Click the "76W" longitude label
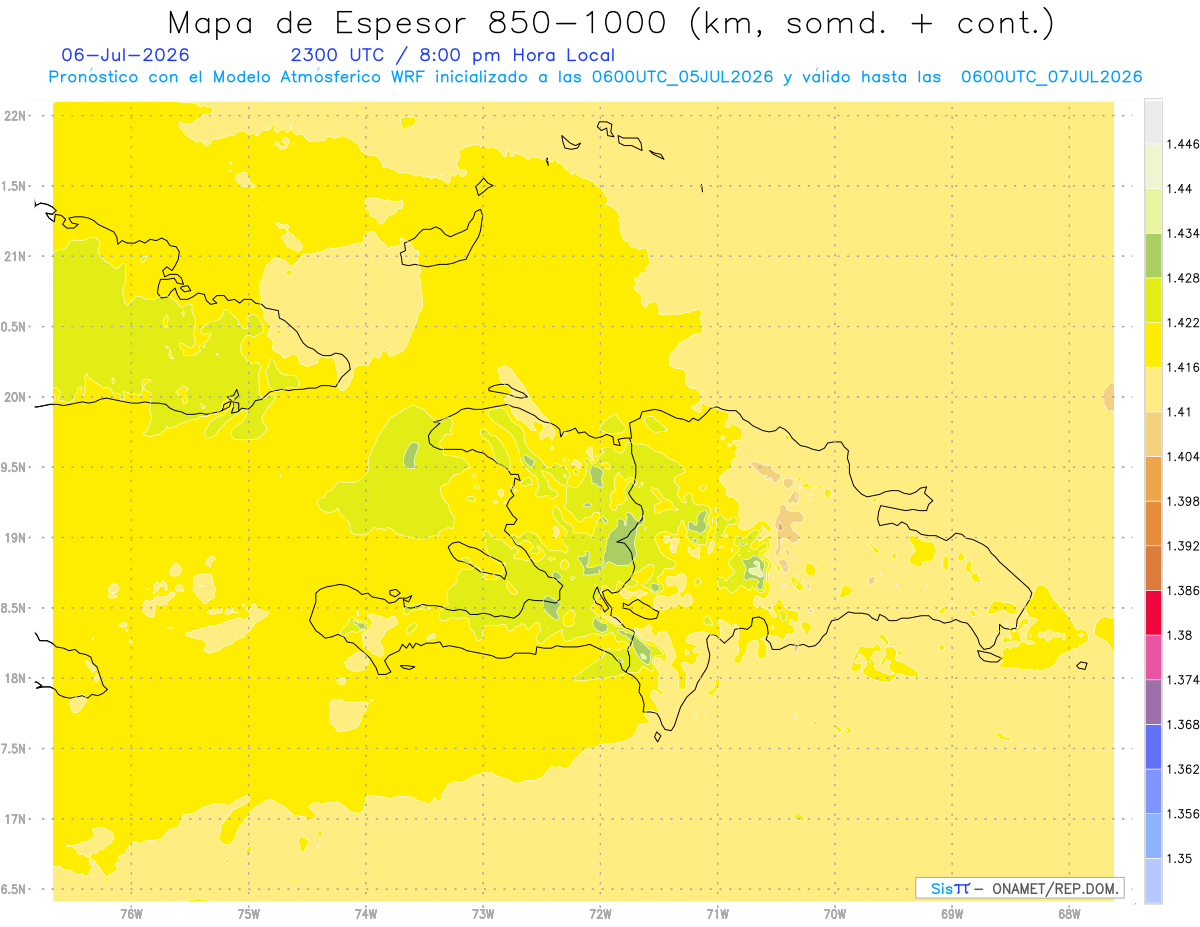Viewport: 1200px width, 927px height. pyautogui.click(x=131, y=914)
